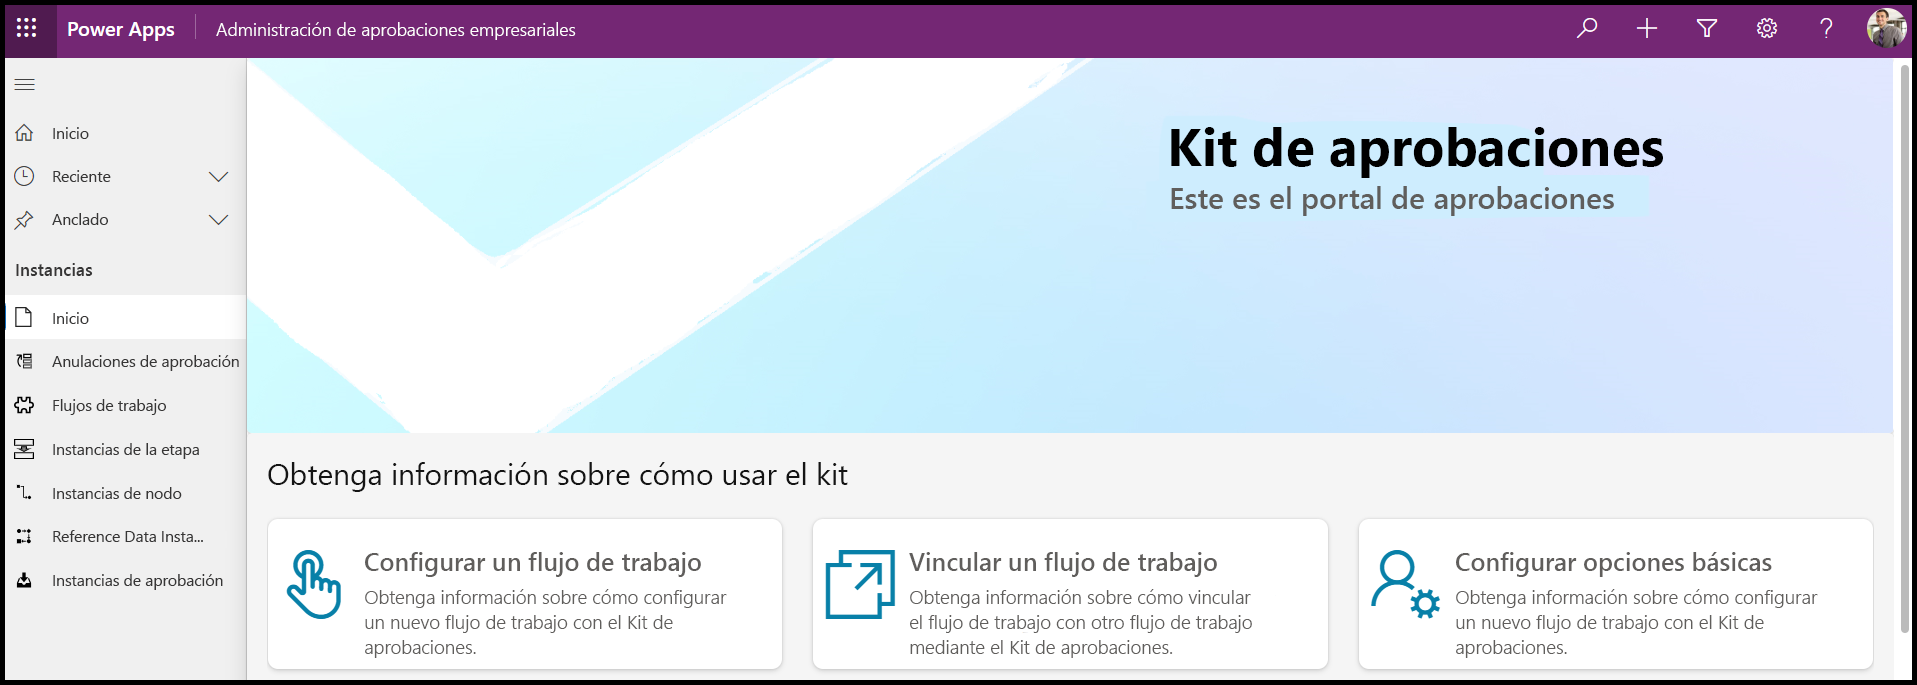Open the user profile avatar
Viewport: 1917px width, 685px height.
coord(1886,28)
